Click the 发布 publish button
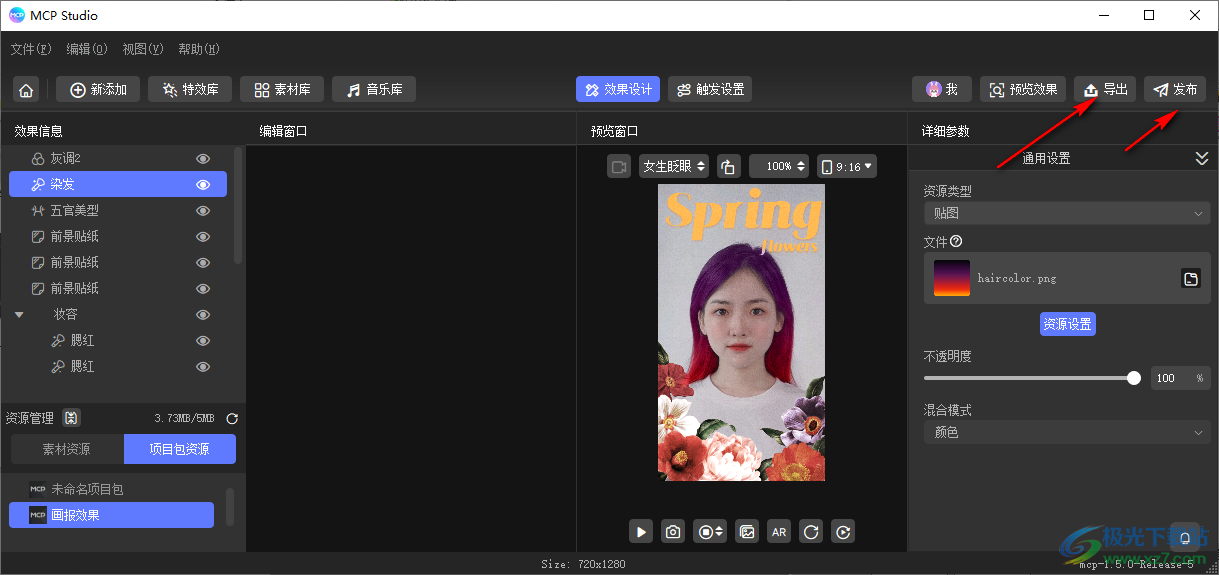This screenshot has height=575, width=1219. pos(1175,90)
